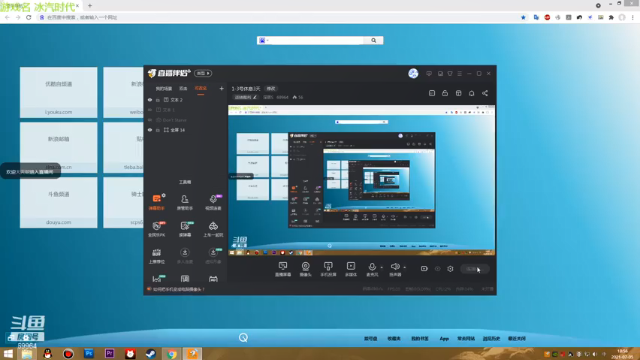This screenshot has width=640, height=360.
Task: Open the mode pill dropdown beside the logo
Action: (203, 73)
